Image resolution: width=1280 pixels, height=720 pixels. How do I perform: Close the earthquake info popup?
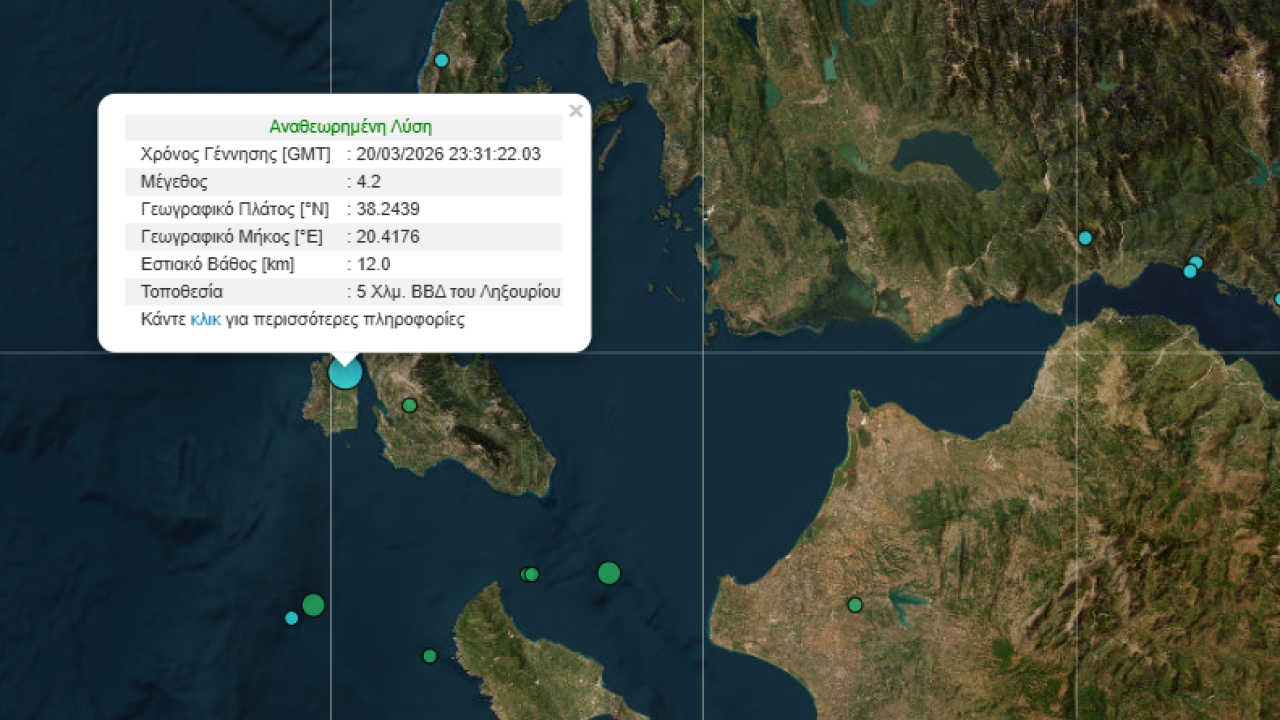click(575, 111)
